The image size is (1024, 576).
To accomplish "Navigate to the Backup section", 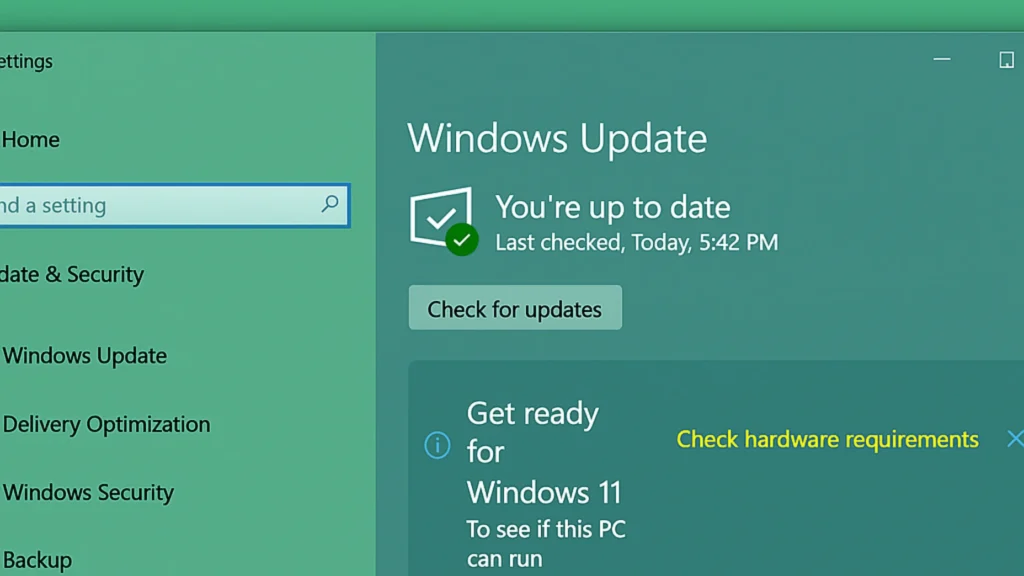I will (37, 560).
